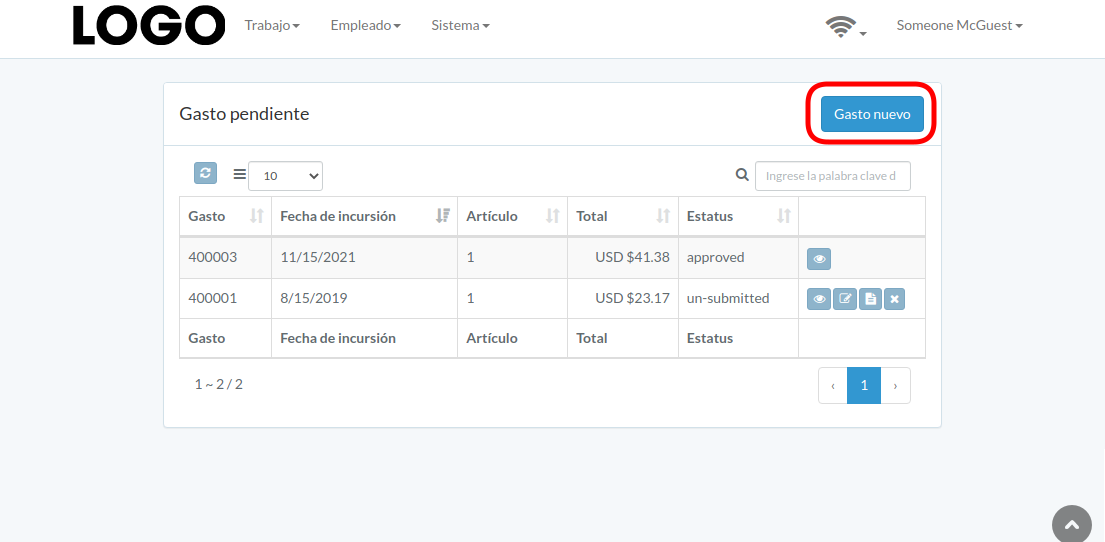
Task: Go to previous page arrow
Action: click(833, 386)
